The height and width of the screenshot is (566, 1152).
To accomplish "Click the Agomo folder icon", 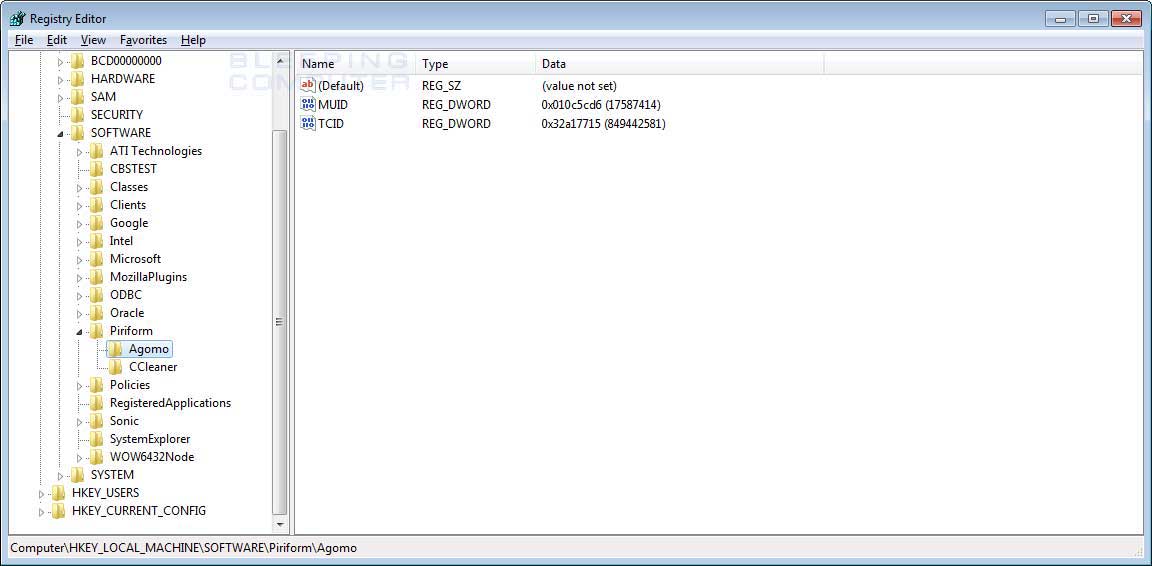I will (x=115, y=349).
